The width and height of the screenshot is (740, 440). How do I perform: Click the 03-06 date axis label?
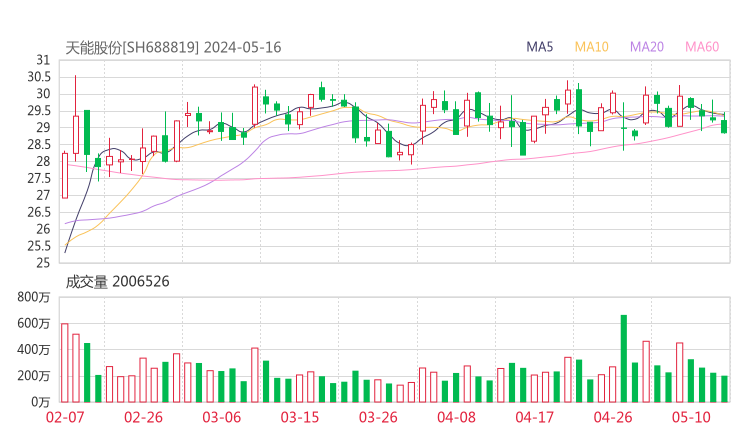tap(221, 417)
